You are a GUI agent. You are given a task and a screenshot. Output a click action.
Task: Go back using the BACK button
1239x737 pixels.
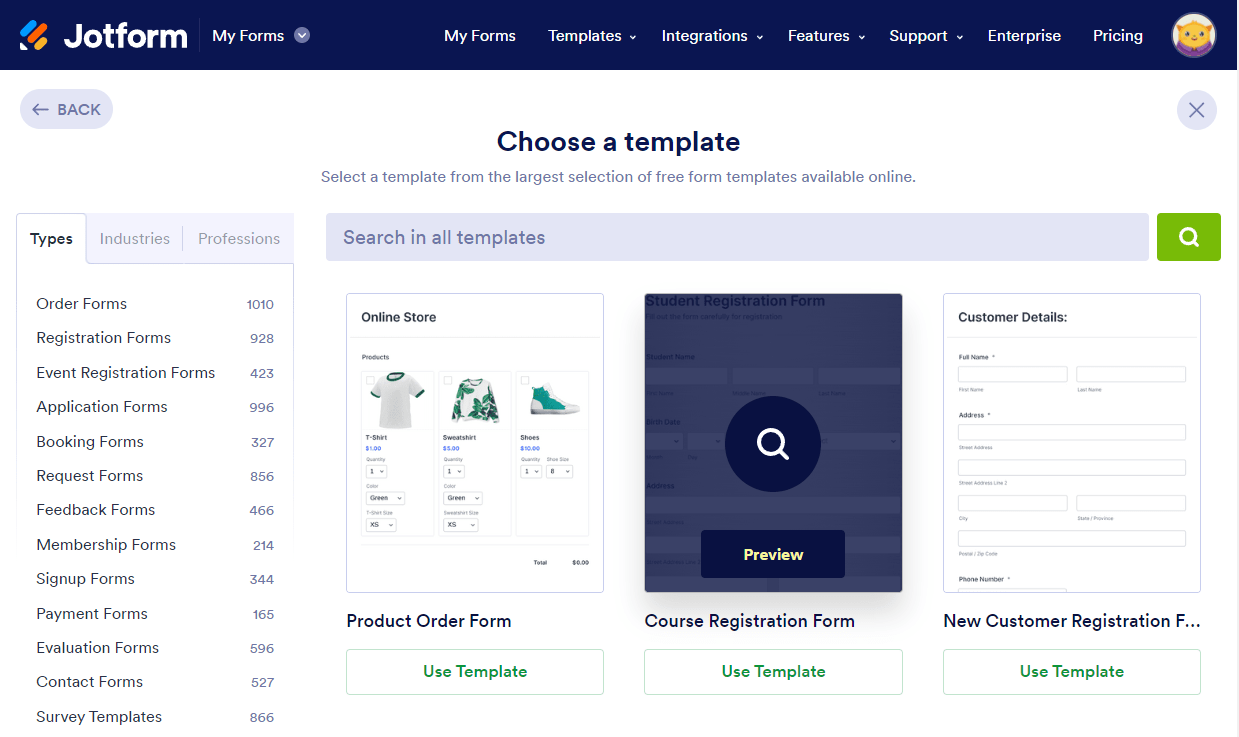pos(66,110)
